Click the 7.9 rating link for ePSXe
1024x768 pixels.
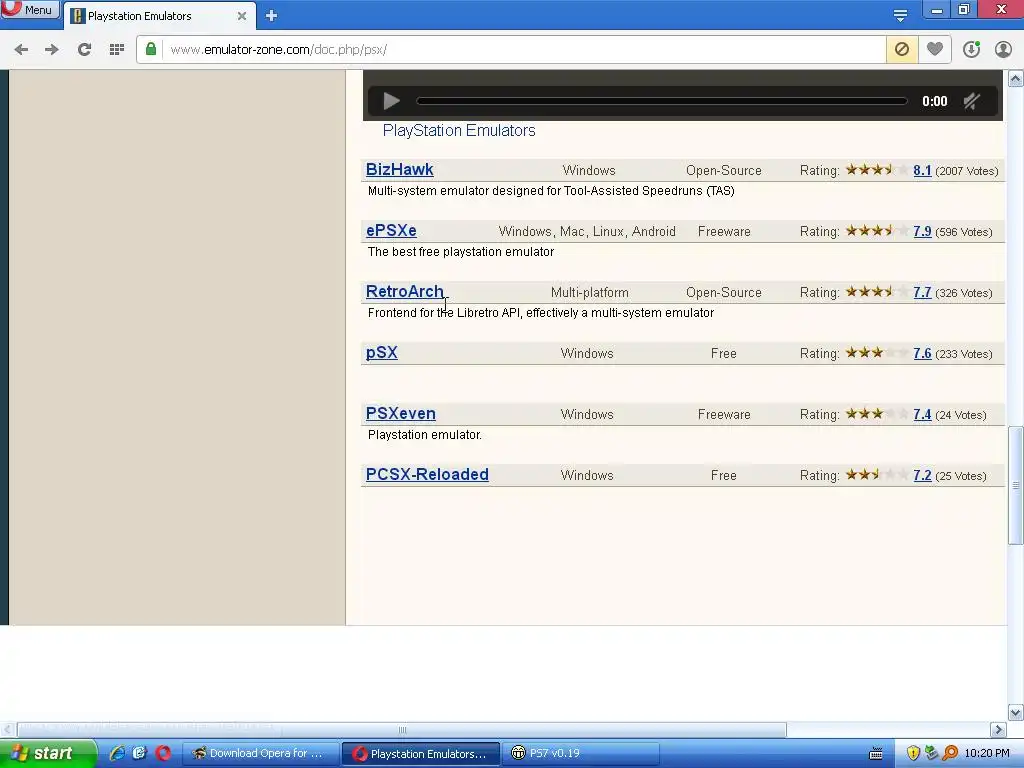922,231
